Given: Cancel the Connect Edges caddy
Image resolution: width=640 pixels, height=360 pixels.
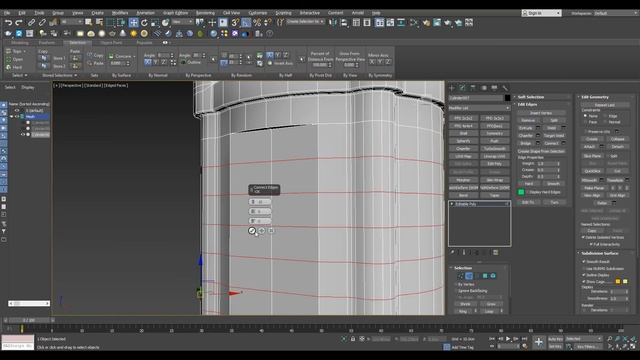Looking at the screenshot, I should click(271, 231).
